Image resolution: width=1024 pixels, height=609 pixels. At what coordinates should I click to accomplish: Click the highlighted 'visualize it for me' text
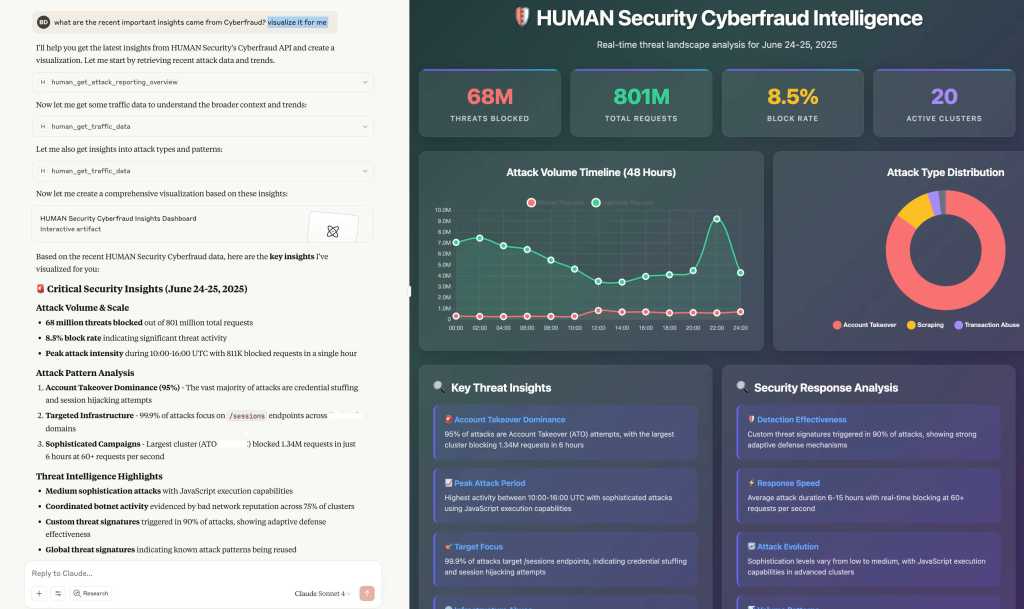297,22
